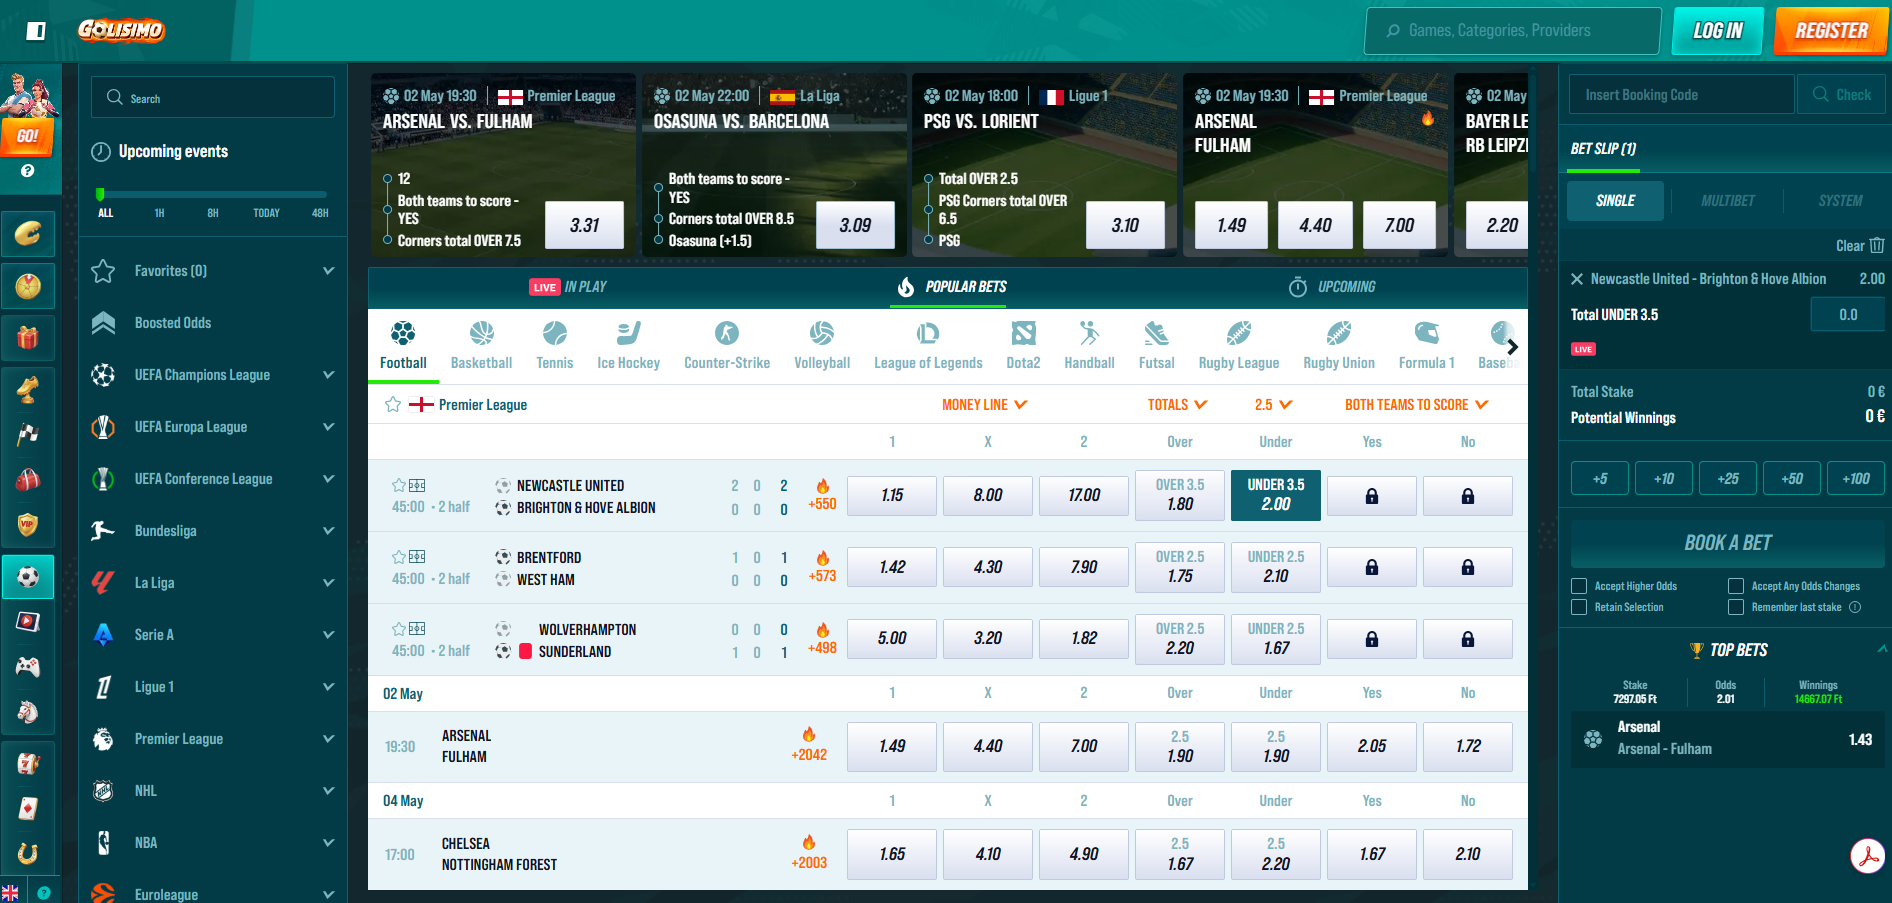Open the help question mark icon
Viewport: 1892px width, 903px height.
tap(28, 171)
